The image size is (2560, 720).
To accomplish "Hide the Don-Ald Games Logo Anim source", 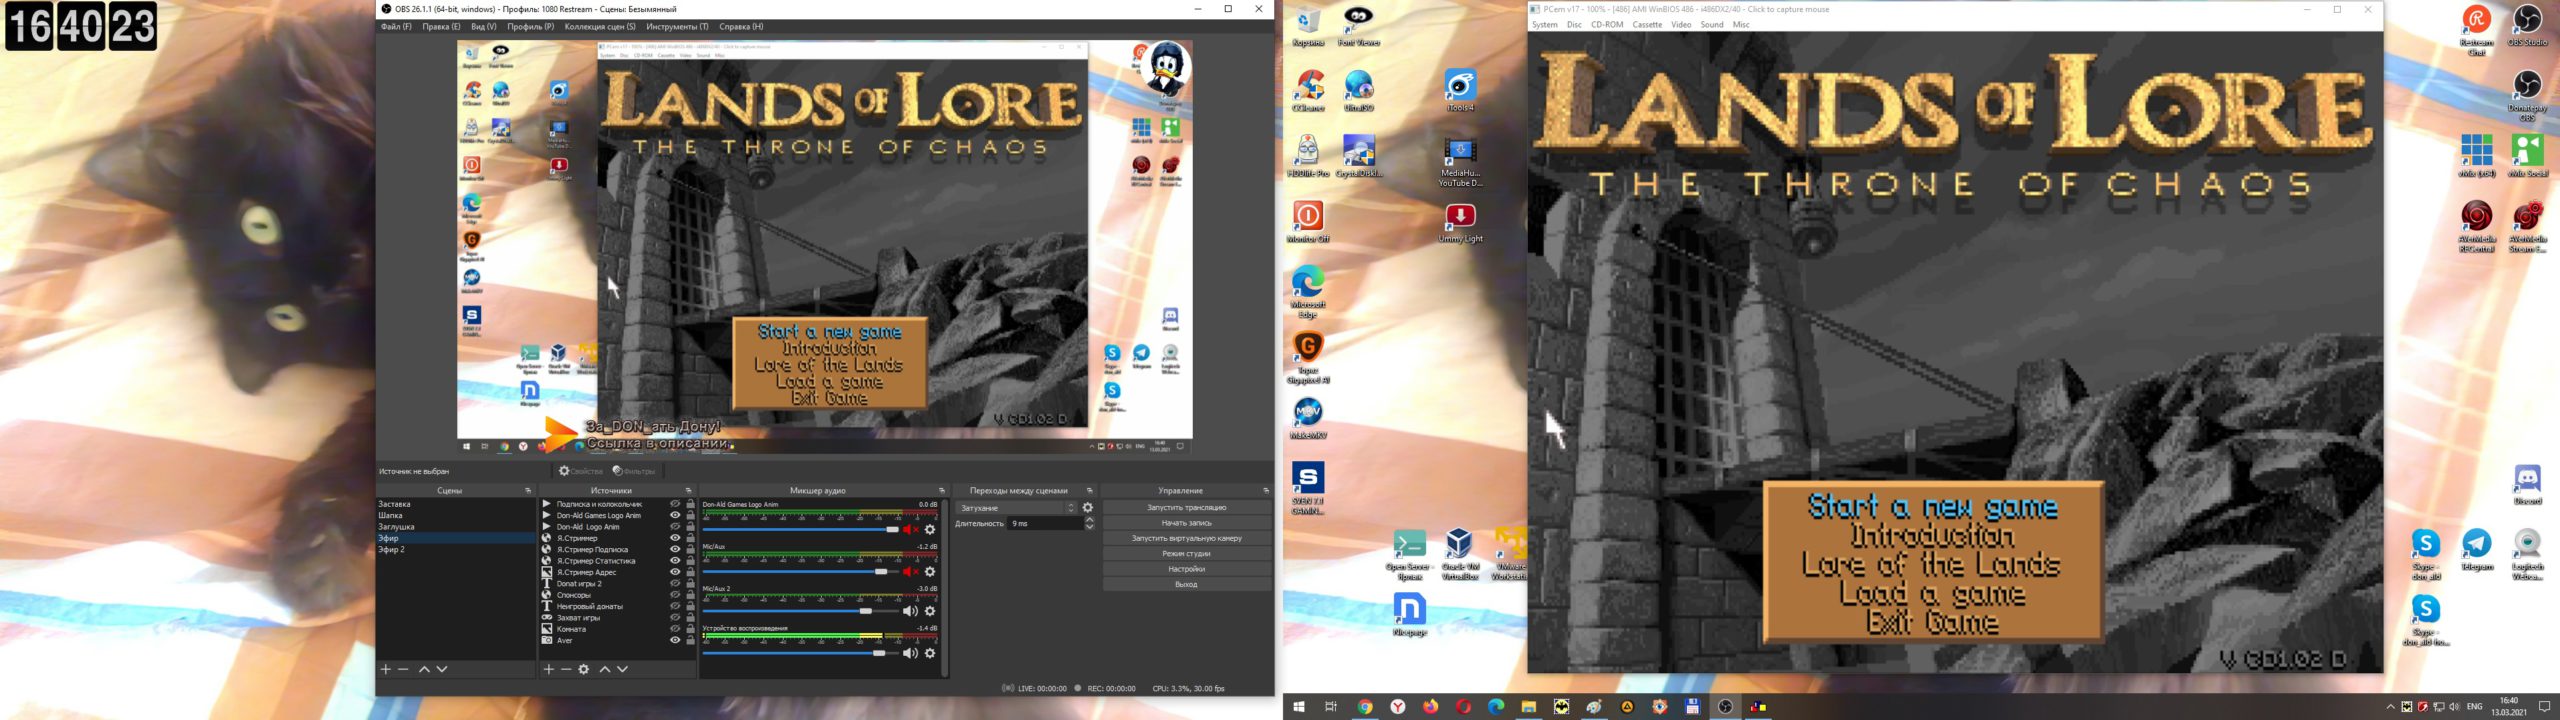I will tap(675, 515).
